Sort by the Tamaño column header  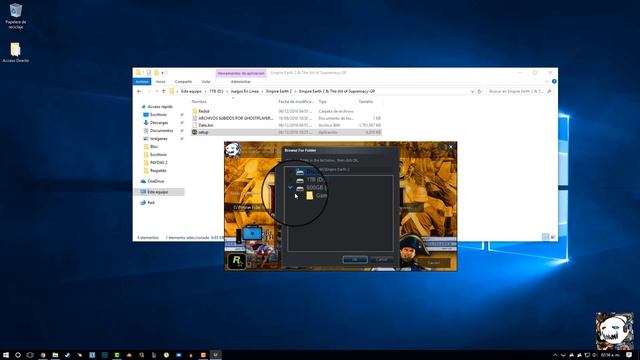pyautogui.click(x=366, y=102)
